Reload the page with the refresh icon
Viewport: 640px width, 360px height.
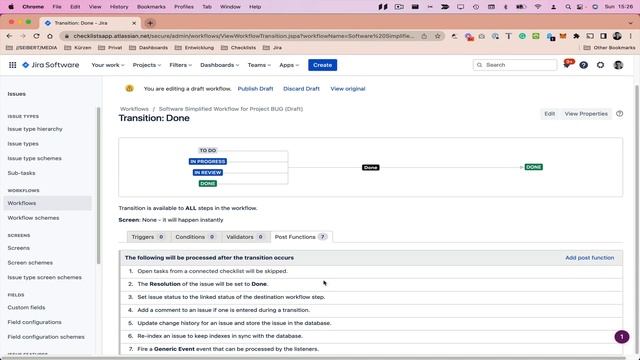[36, 36]
